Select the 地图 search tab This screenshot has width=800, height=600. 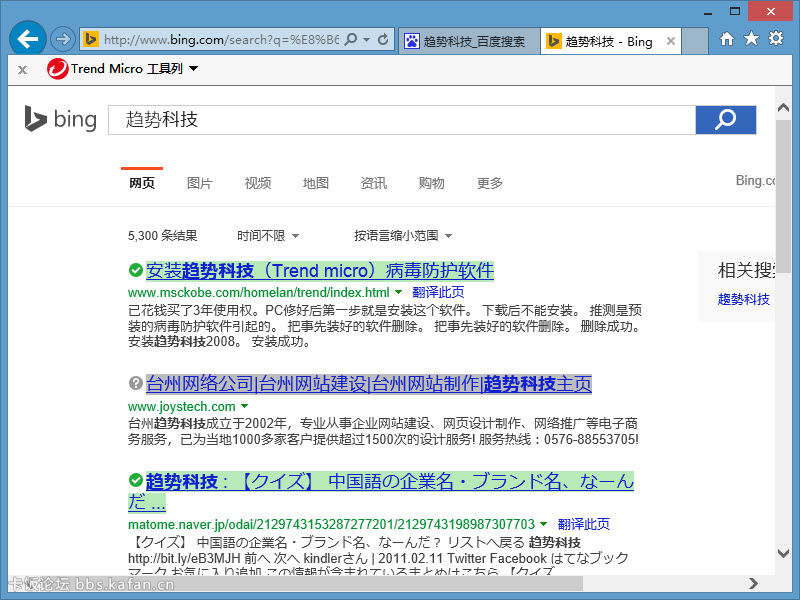coord(315,183)
